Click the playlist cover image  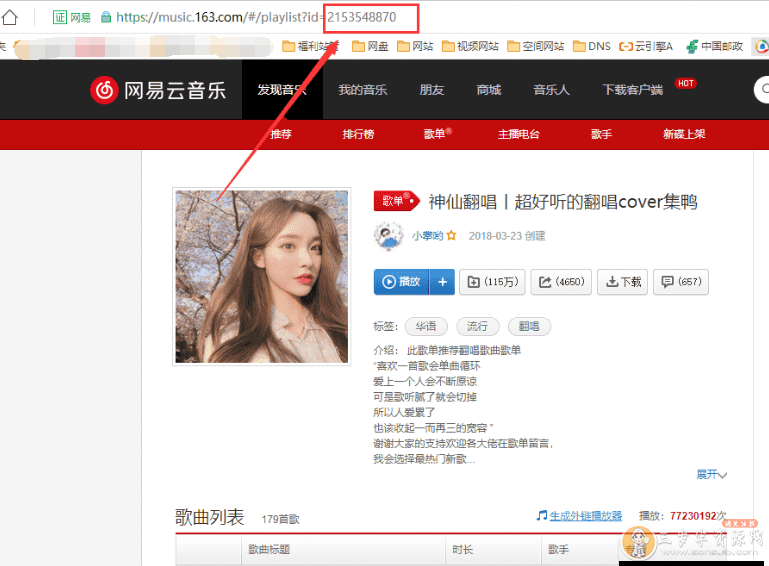[x=262, y=276]
